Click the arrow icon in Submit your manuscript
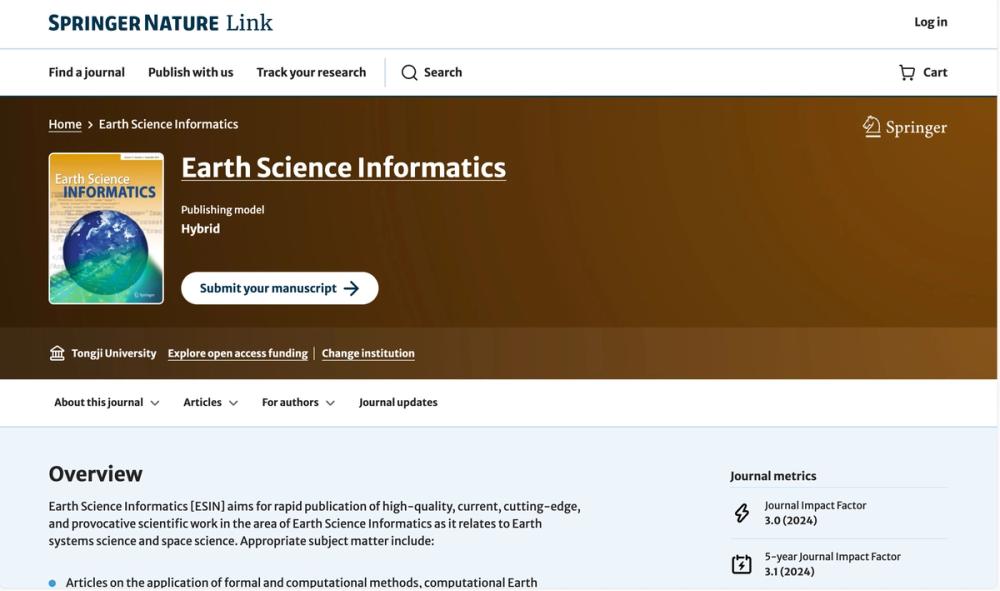Viewport: 1000px width, 591px height. 351,289
